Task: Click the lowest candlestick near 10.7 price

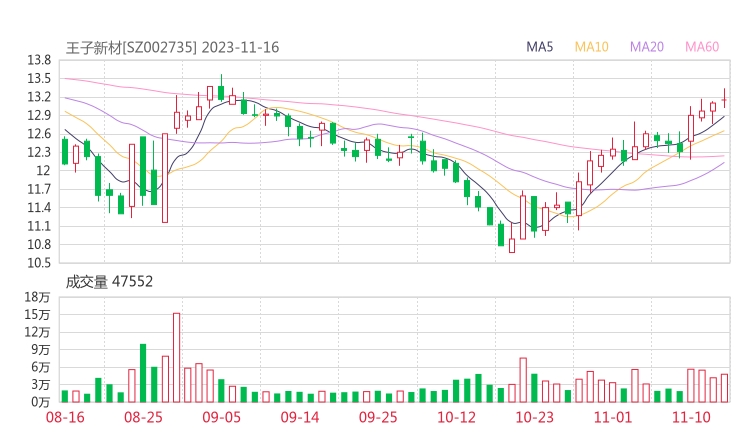Action: (512, 238)
